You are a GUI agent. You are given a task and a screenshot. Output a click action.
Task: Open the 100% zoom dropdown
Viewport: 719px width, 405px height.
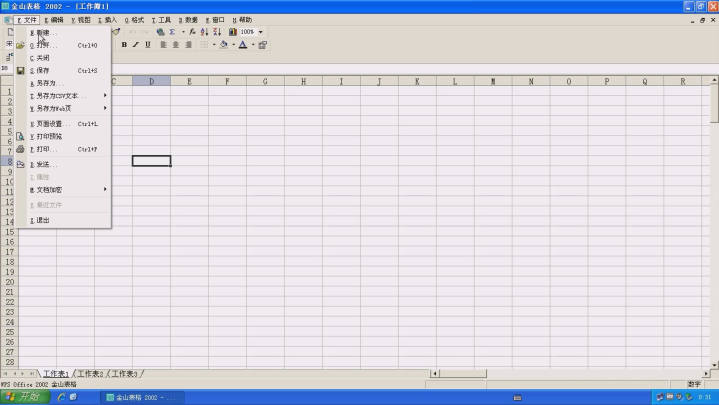point(260,32)
